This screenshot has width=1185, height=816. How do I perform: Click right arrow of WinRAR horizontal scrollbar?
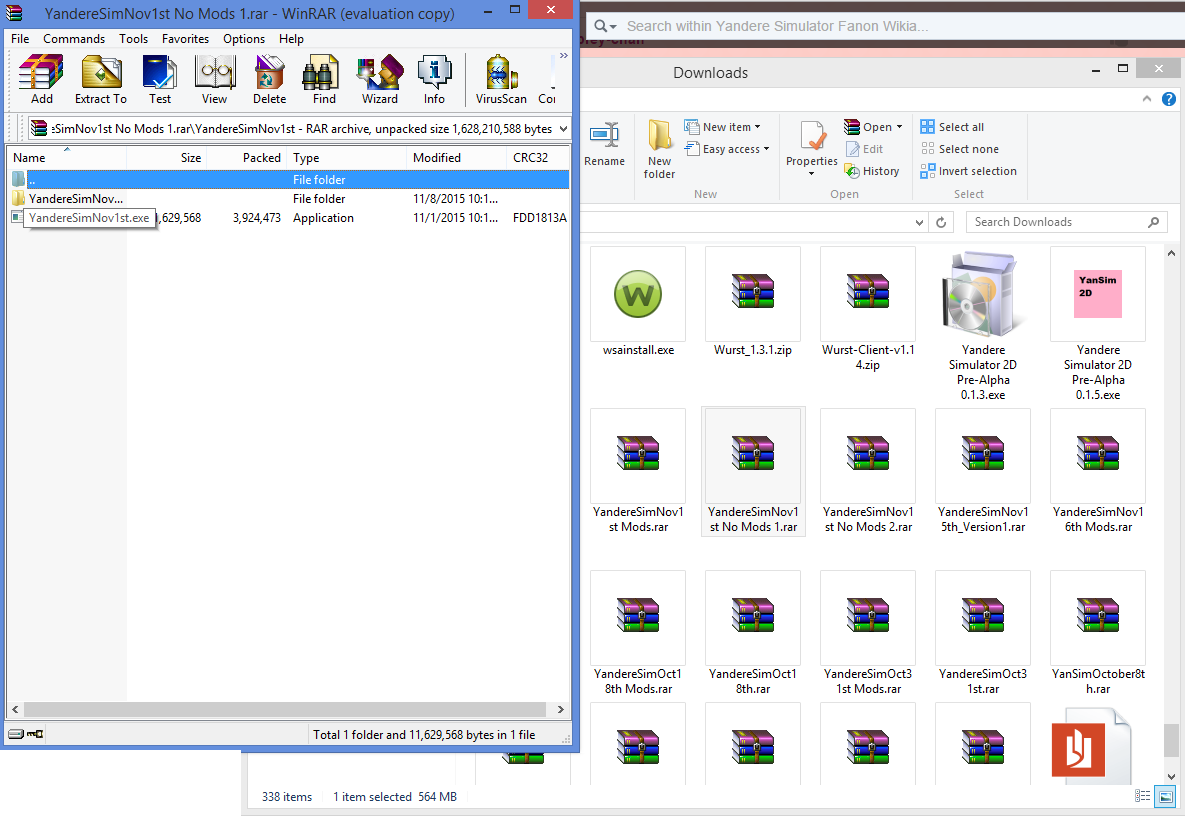tap(560, 709)
